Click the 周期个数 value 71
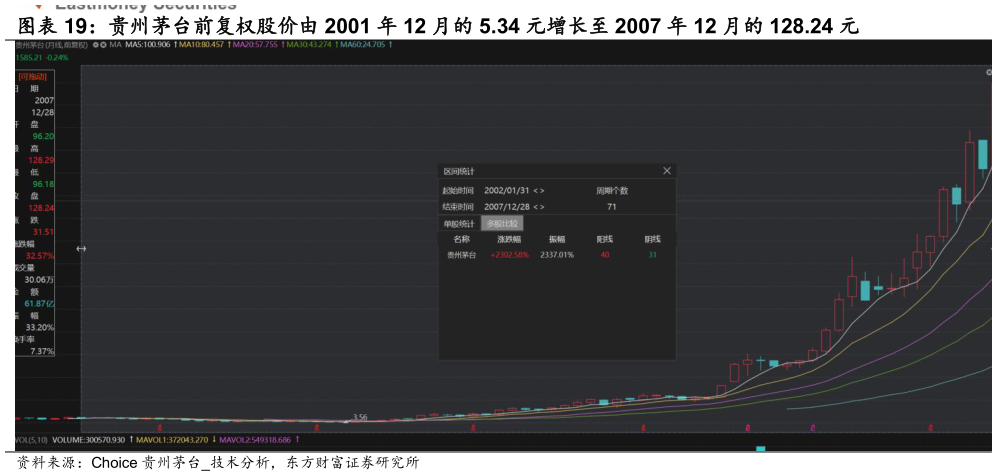 612,207
